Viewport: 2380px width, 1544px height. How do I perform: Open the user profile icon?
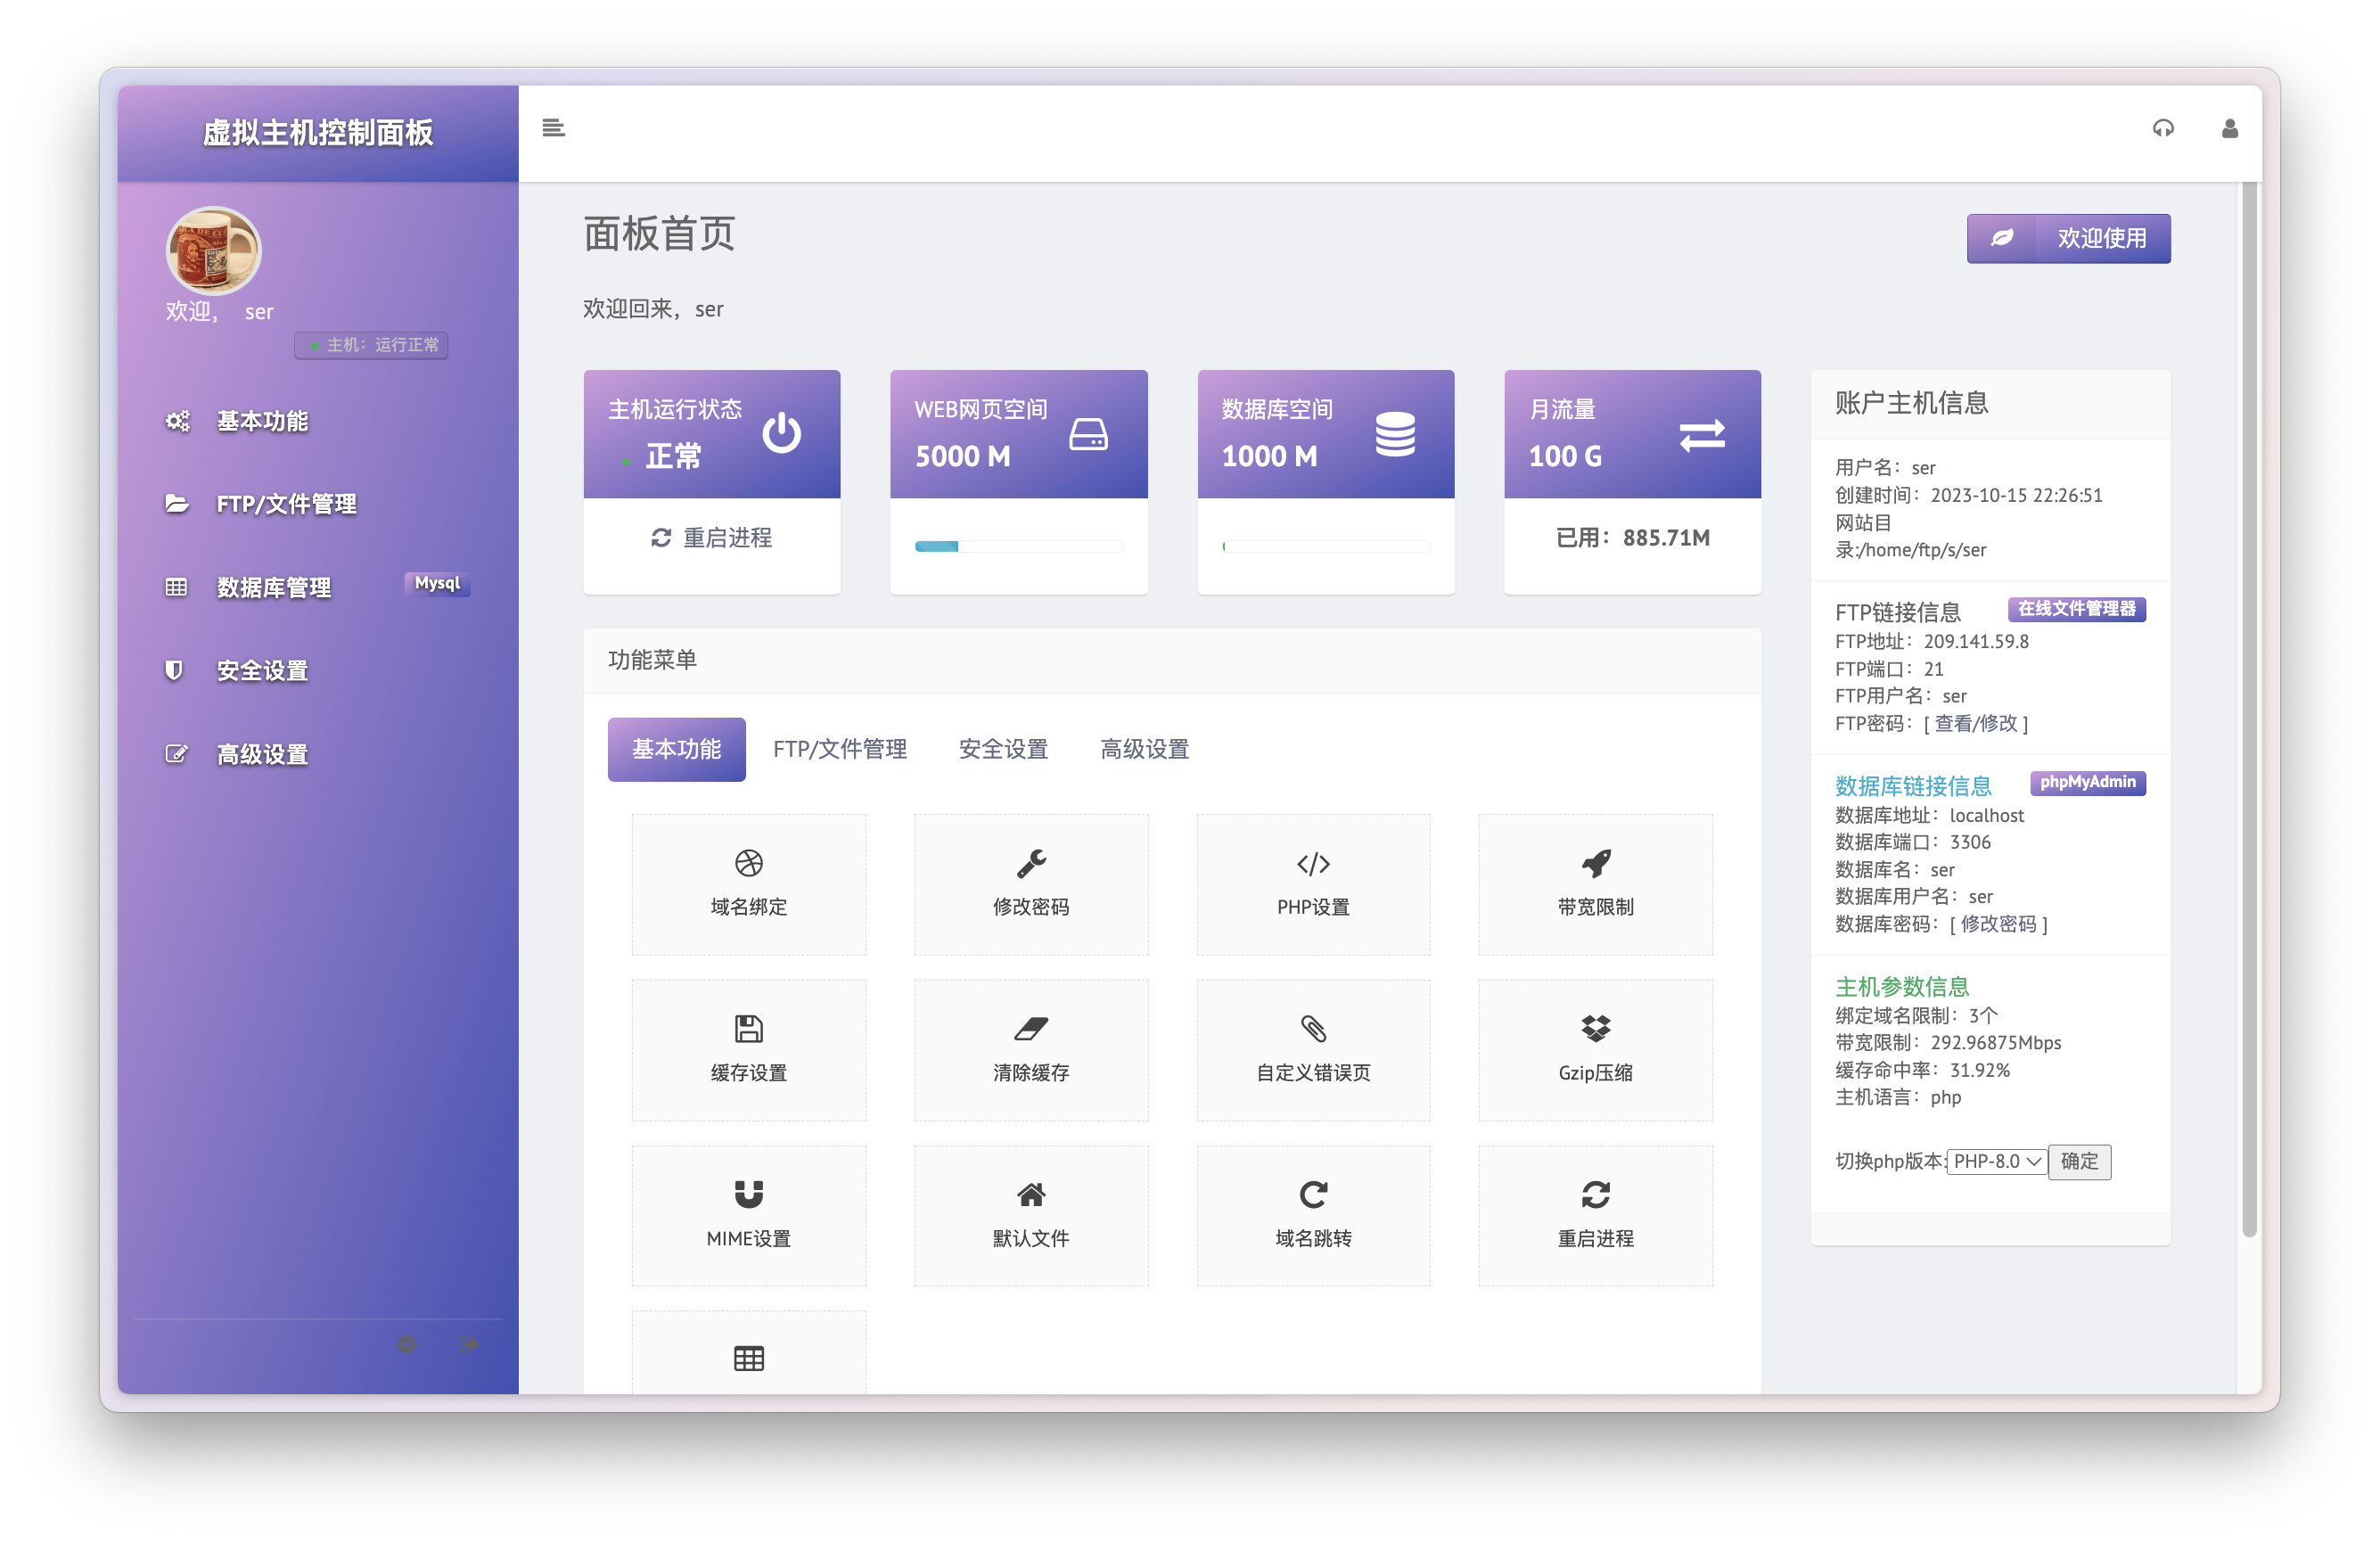click(2229, 128)
